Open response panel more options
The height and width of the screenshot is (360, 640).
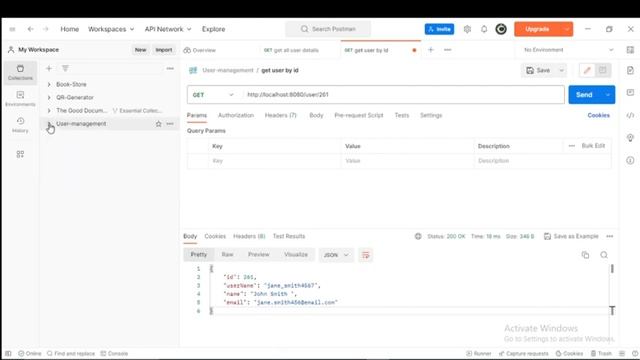click(610, 236)
